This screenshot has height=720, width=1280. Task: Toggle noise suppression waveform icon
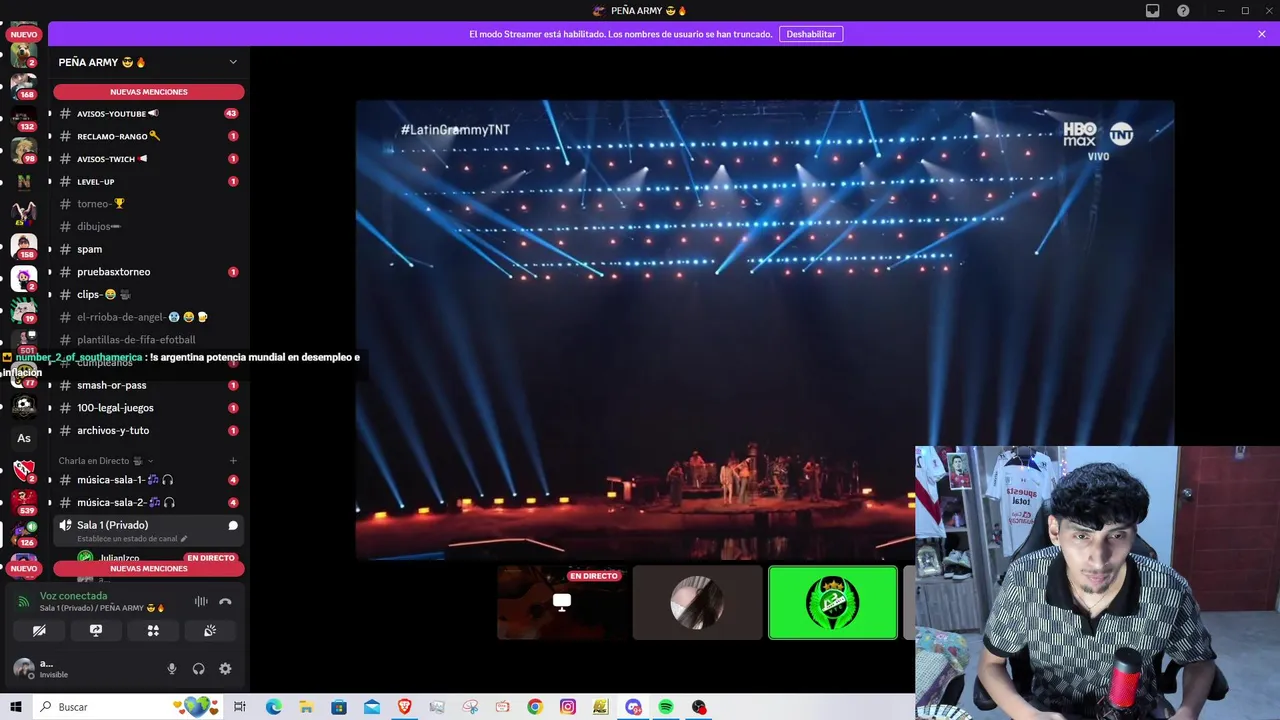(201, 601)
